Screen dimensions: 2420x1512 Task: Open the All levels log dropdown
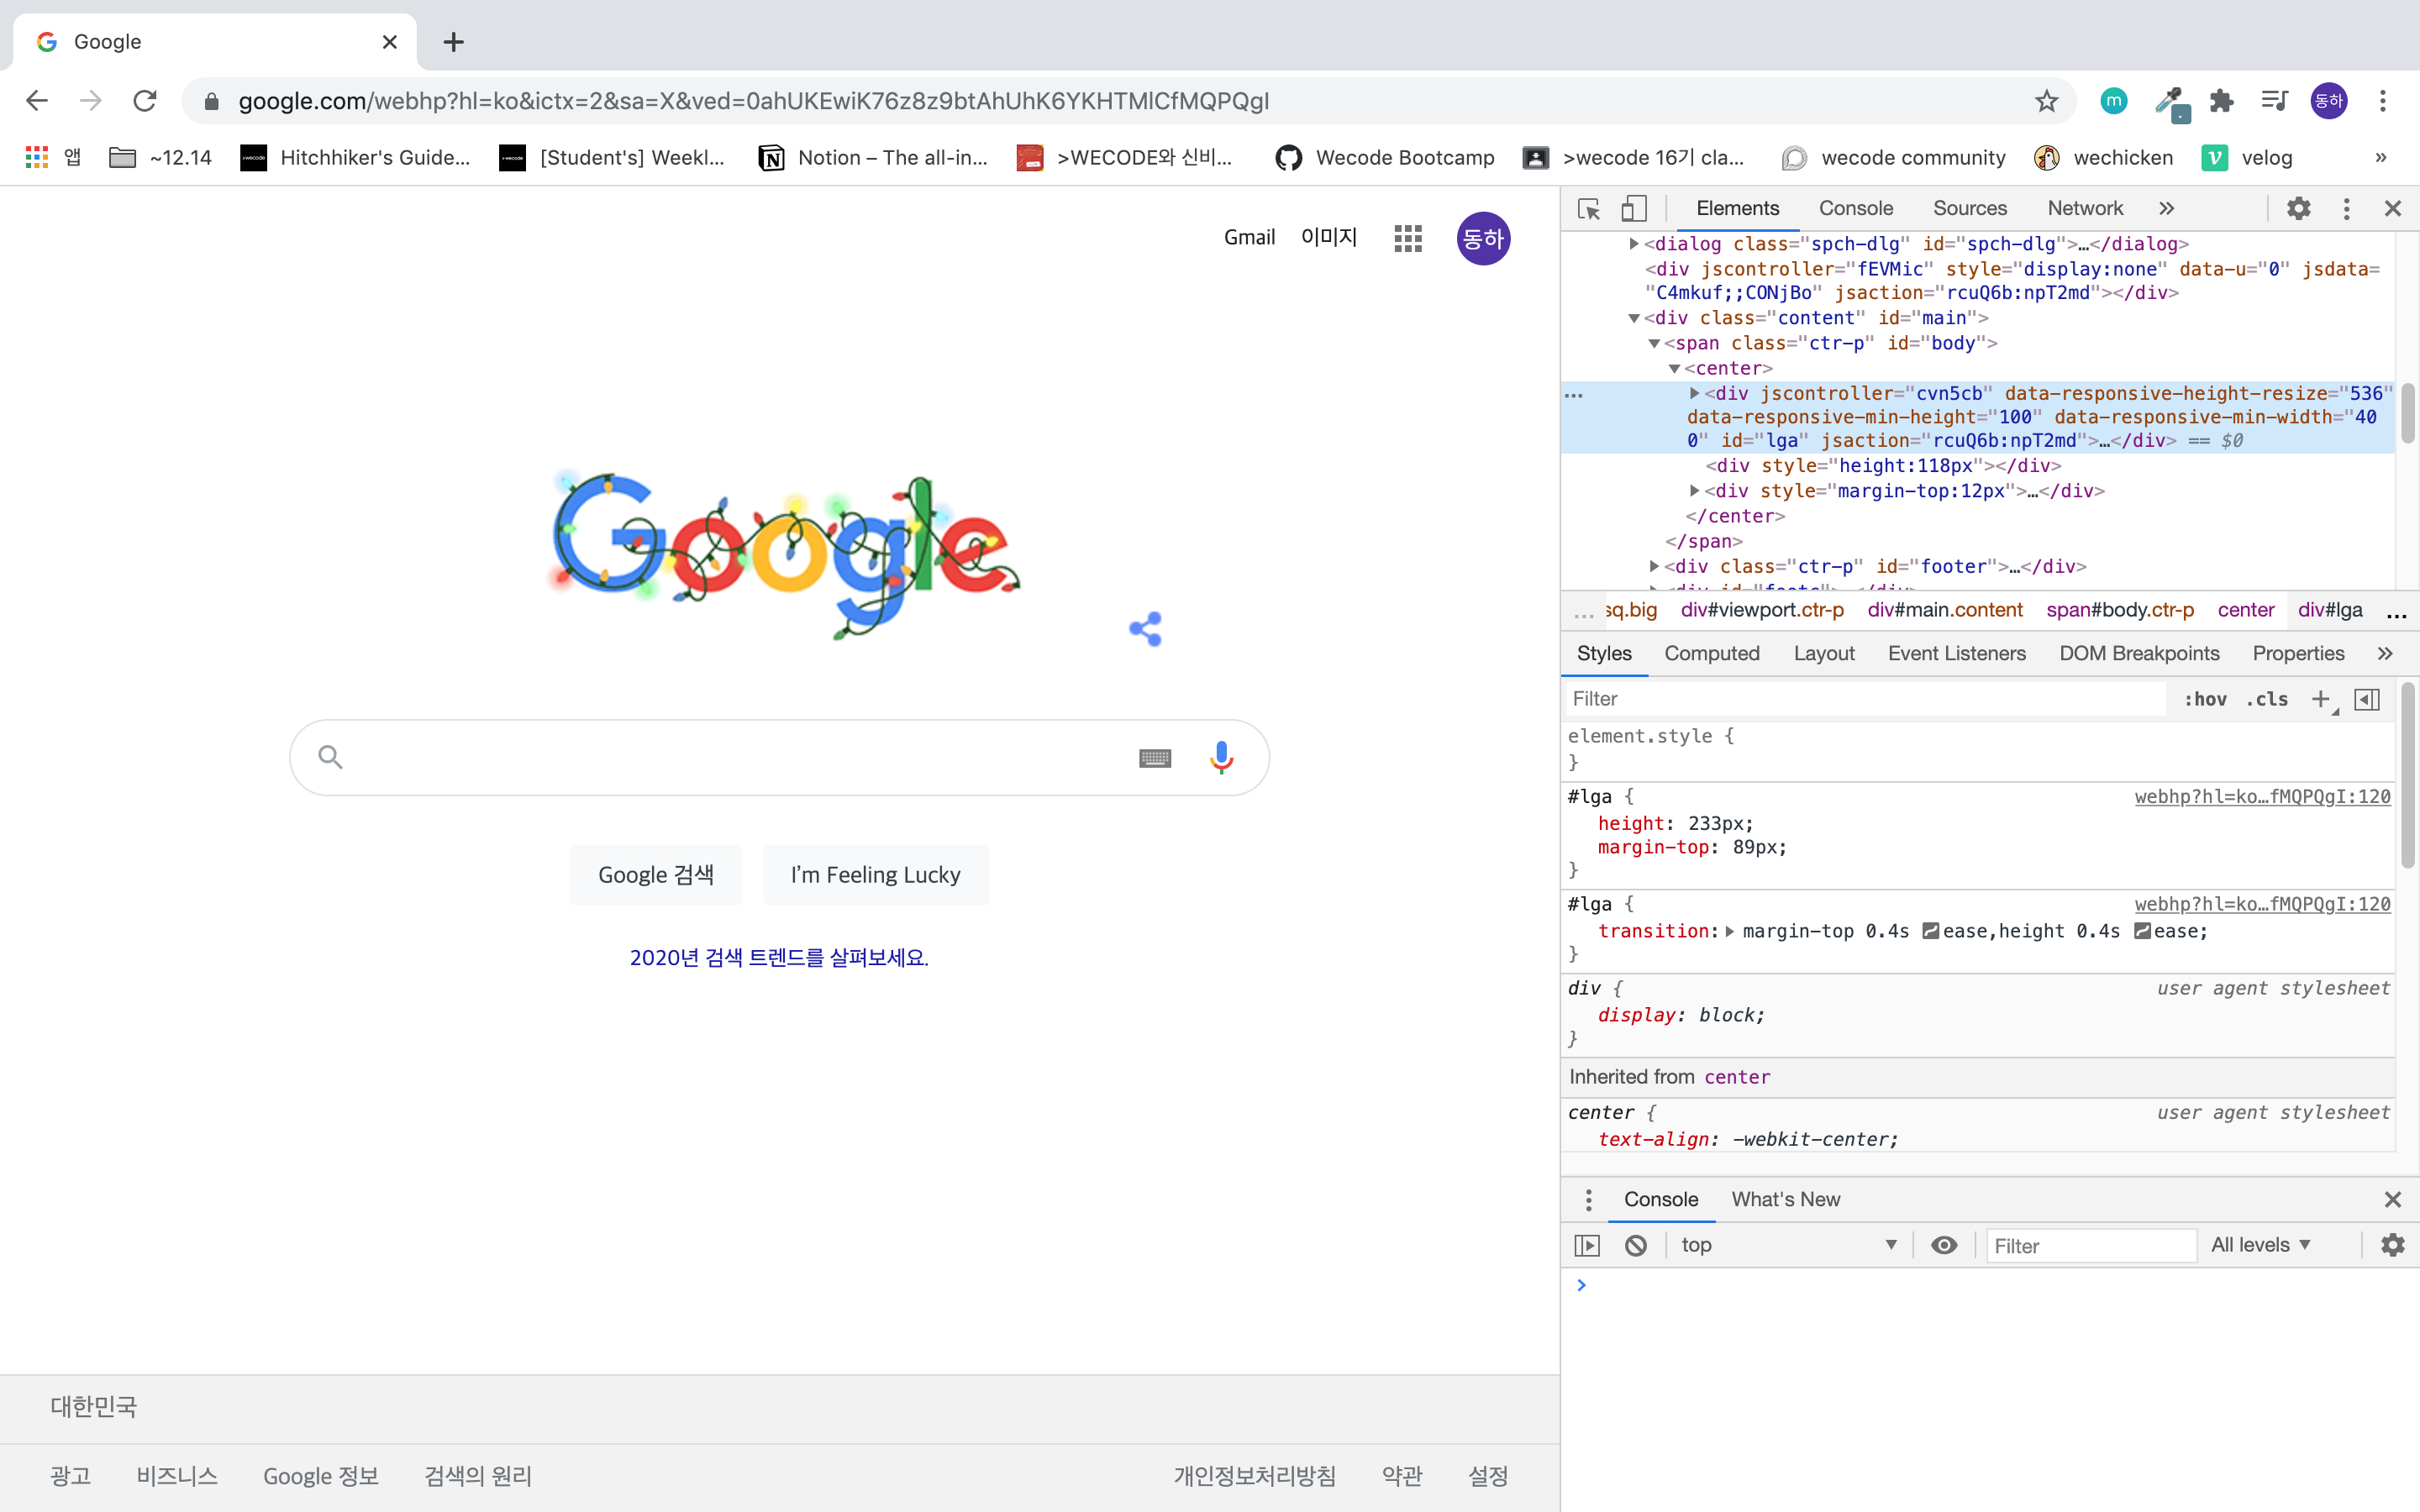[2261, 1245]
